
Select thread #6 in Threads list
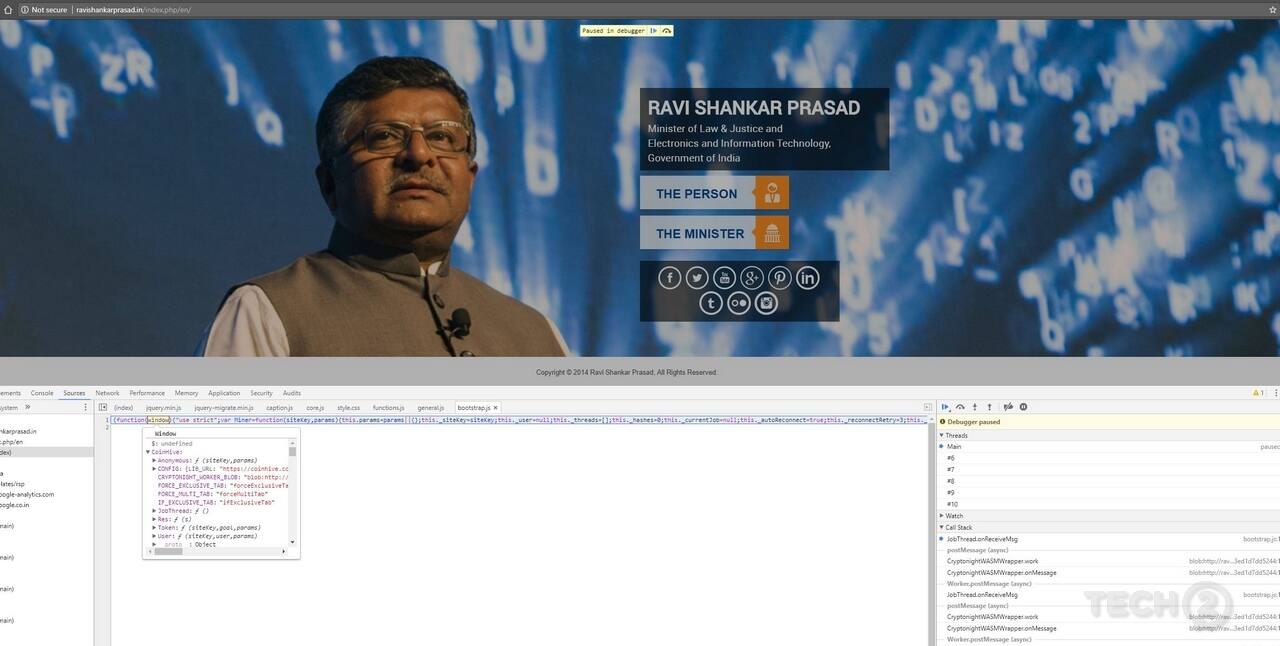1108,458
